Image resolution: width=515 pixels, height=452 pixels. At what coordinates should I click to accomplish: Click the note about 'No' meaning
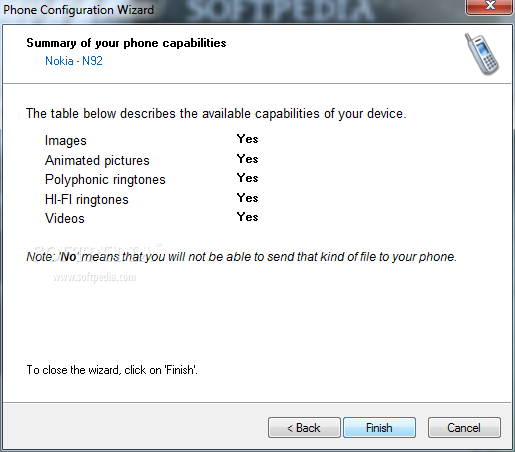(x=242, y=257)
